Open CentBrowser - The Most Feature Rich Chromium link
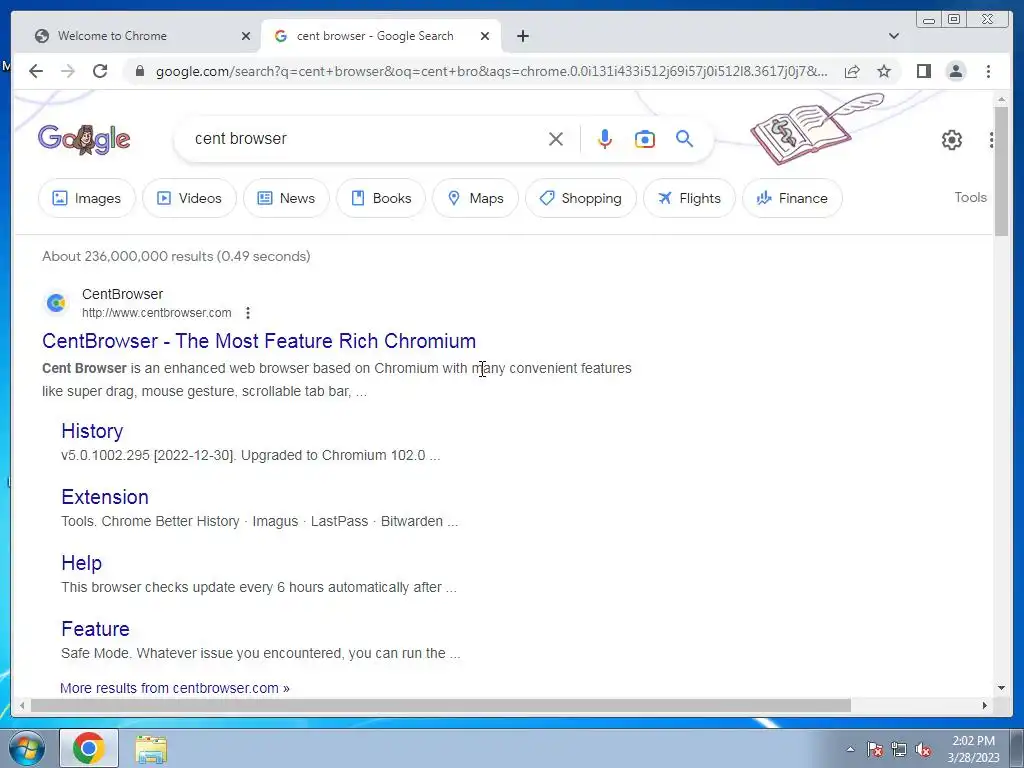 click(x=259, y=341)
